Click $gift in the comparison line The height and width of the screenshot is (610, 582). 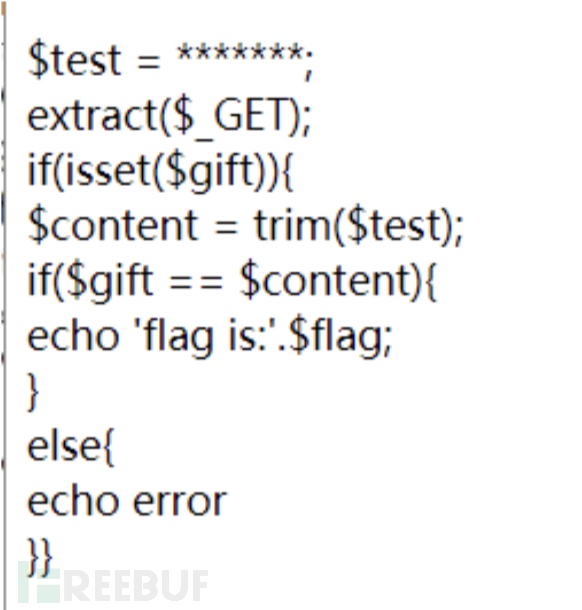[110, 282]
